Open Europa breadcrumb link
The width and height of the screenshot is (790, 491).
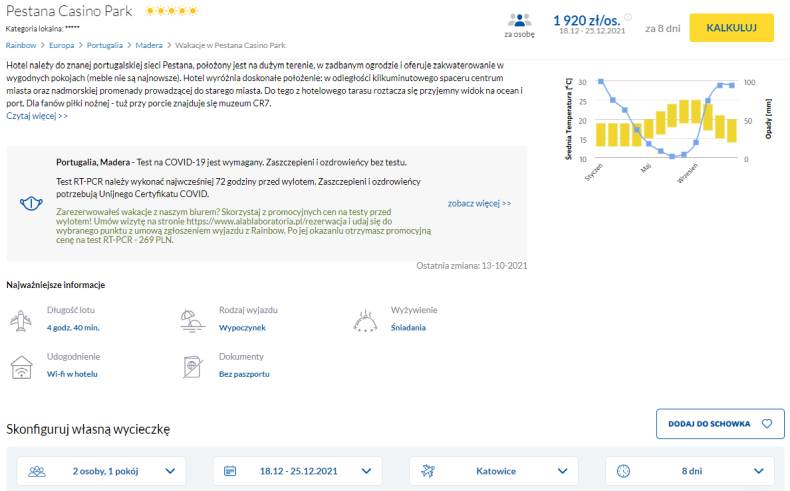[x=61, y=45]
